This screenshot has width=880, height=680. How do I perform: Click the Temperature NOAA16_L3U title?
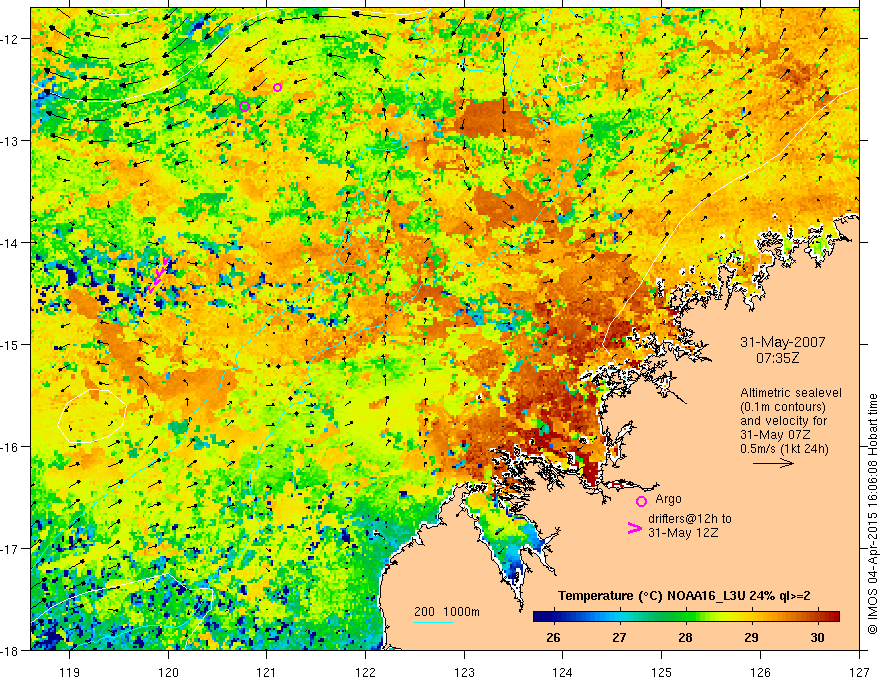(684, 596)
